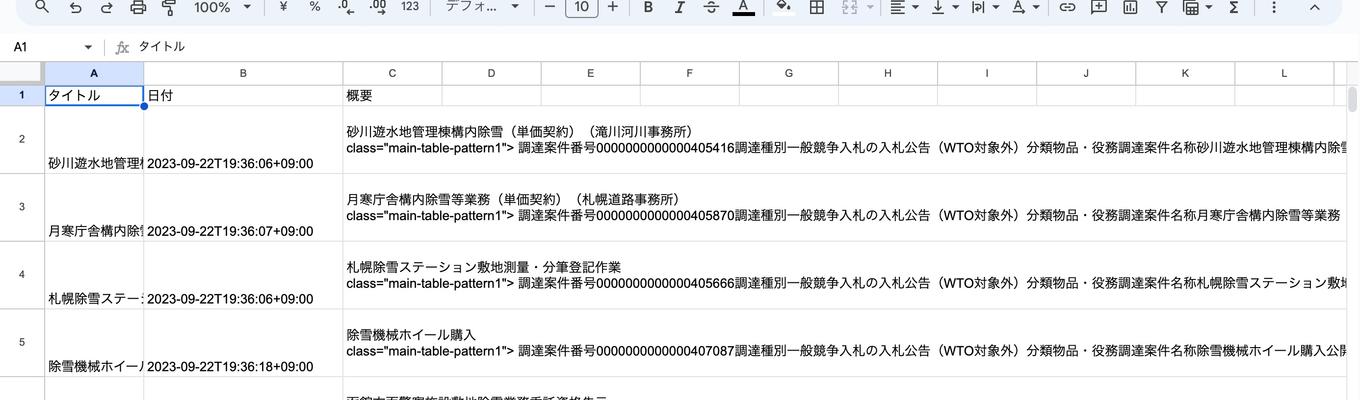Open the 123 number format menu
1360x400 pixels.
[x=410, y=7]
